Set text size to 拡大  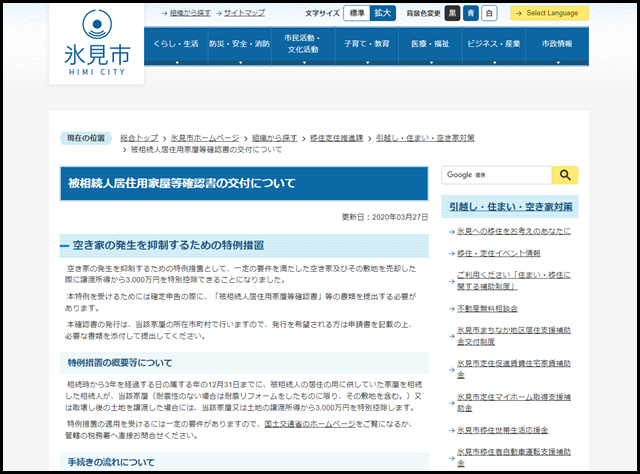(382, 13)
